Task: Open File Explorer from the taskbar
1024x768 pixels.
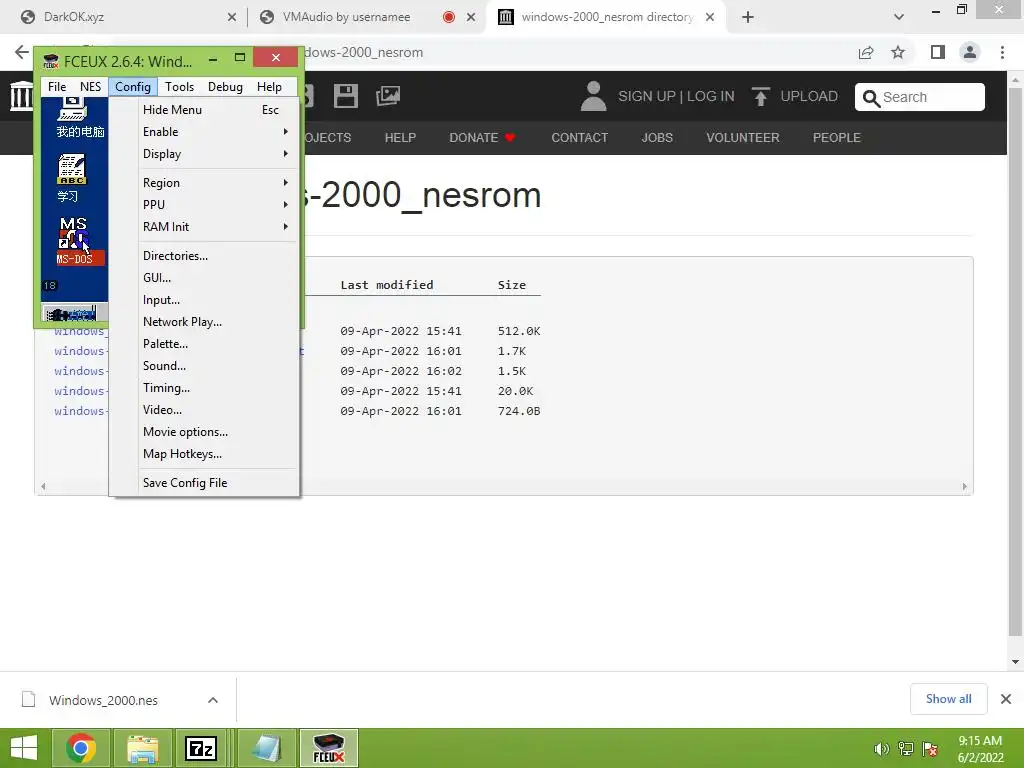Action: coord(142,748)
